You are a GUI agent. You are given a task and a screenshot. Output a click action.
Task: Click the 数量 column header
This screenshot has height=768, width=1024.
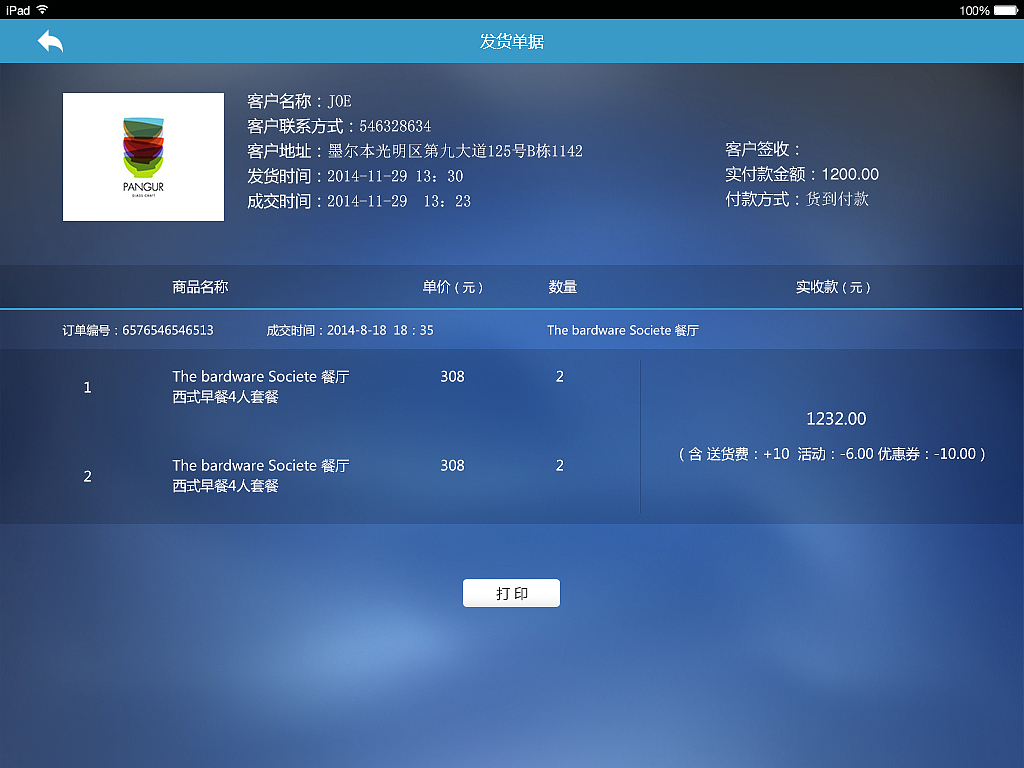pos(562,287)
